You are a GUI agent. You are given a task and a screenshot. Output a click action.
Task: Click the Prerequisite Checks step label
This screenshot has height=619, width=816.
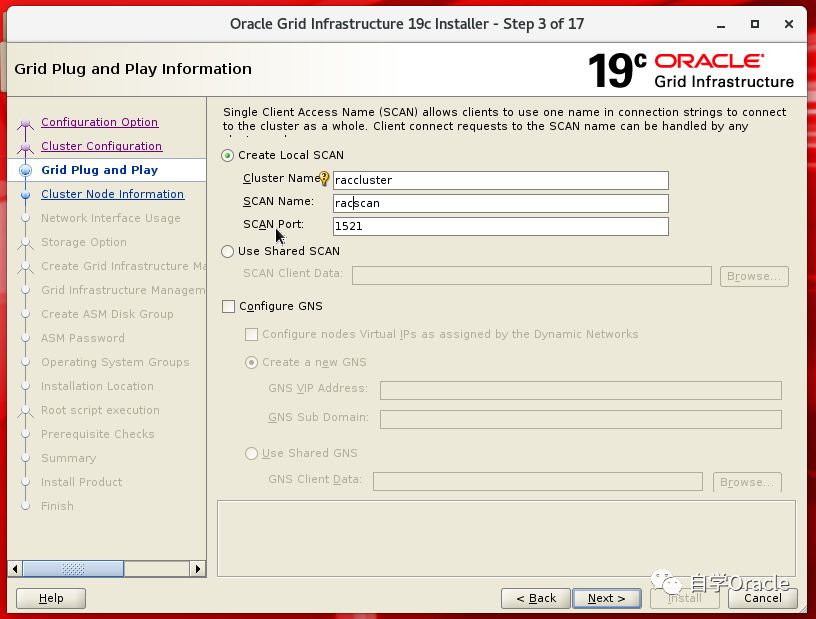pyautogui.click(x=98, y=434)
